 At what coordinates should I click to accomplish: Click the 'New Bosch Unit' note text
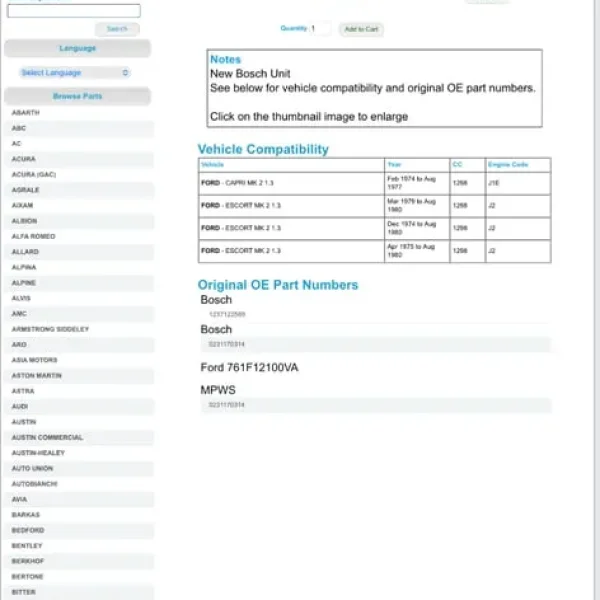[x=250, y=73]
